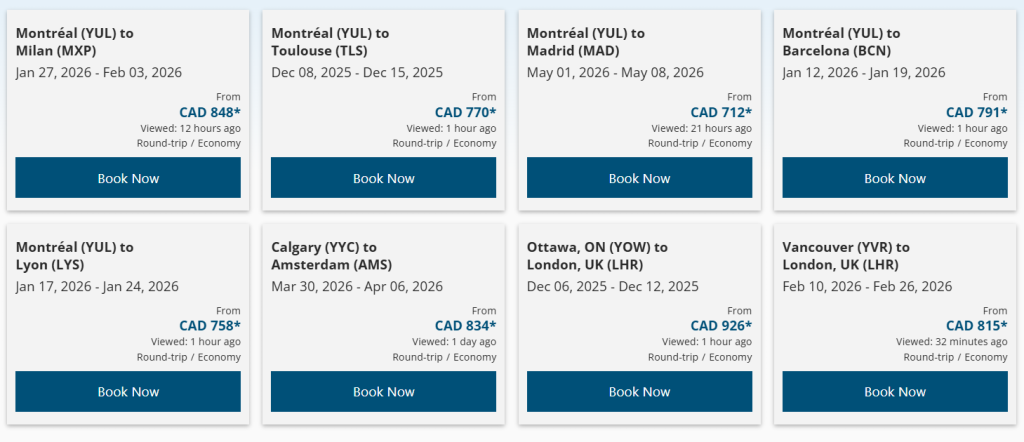Click the CAD 834 Amsterdam fare
Screen dimensions: 1024x442
click(x=465, y=325)
